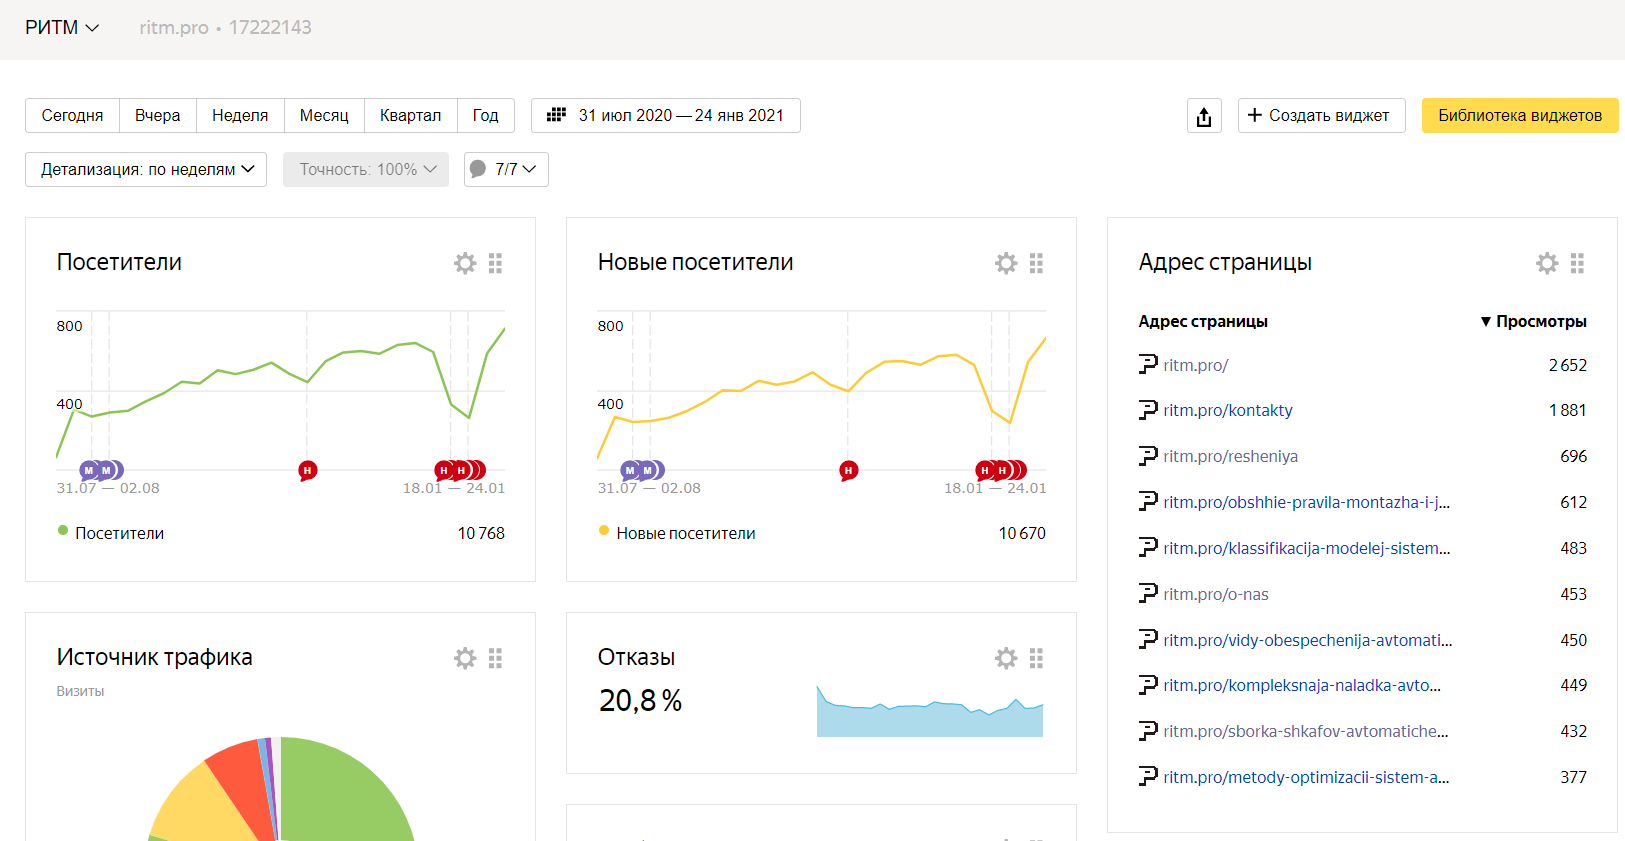Open link ritm.pro/o-nas

coord(1216,594)
